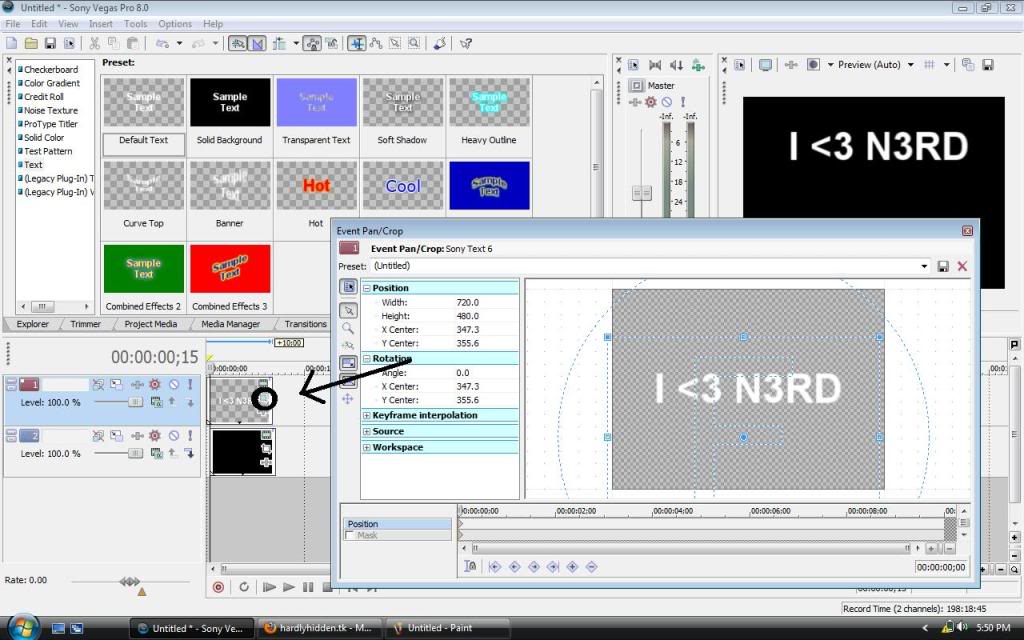The height and width of the screenshot is (640, 1024).
Task: Toggle Automatic Crossfades toolbar button
Action: pyautogui.click(x=257, y=43)
